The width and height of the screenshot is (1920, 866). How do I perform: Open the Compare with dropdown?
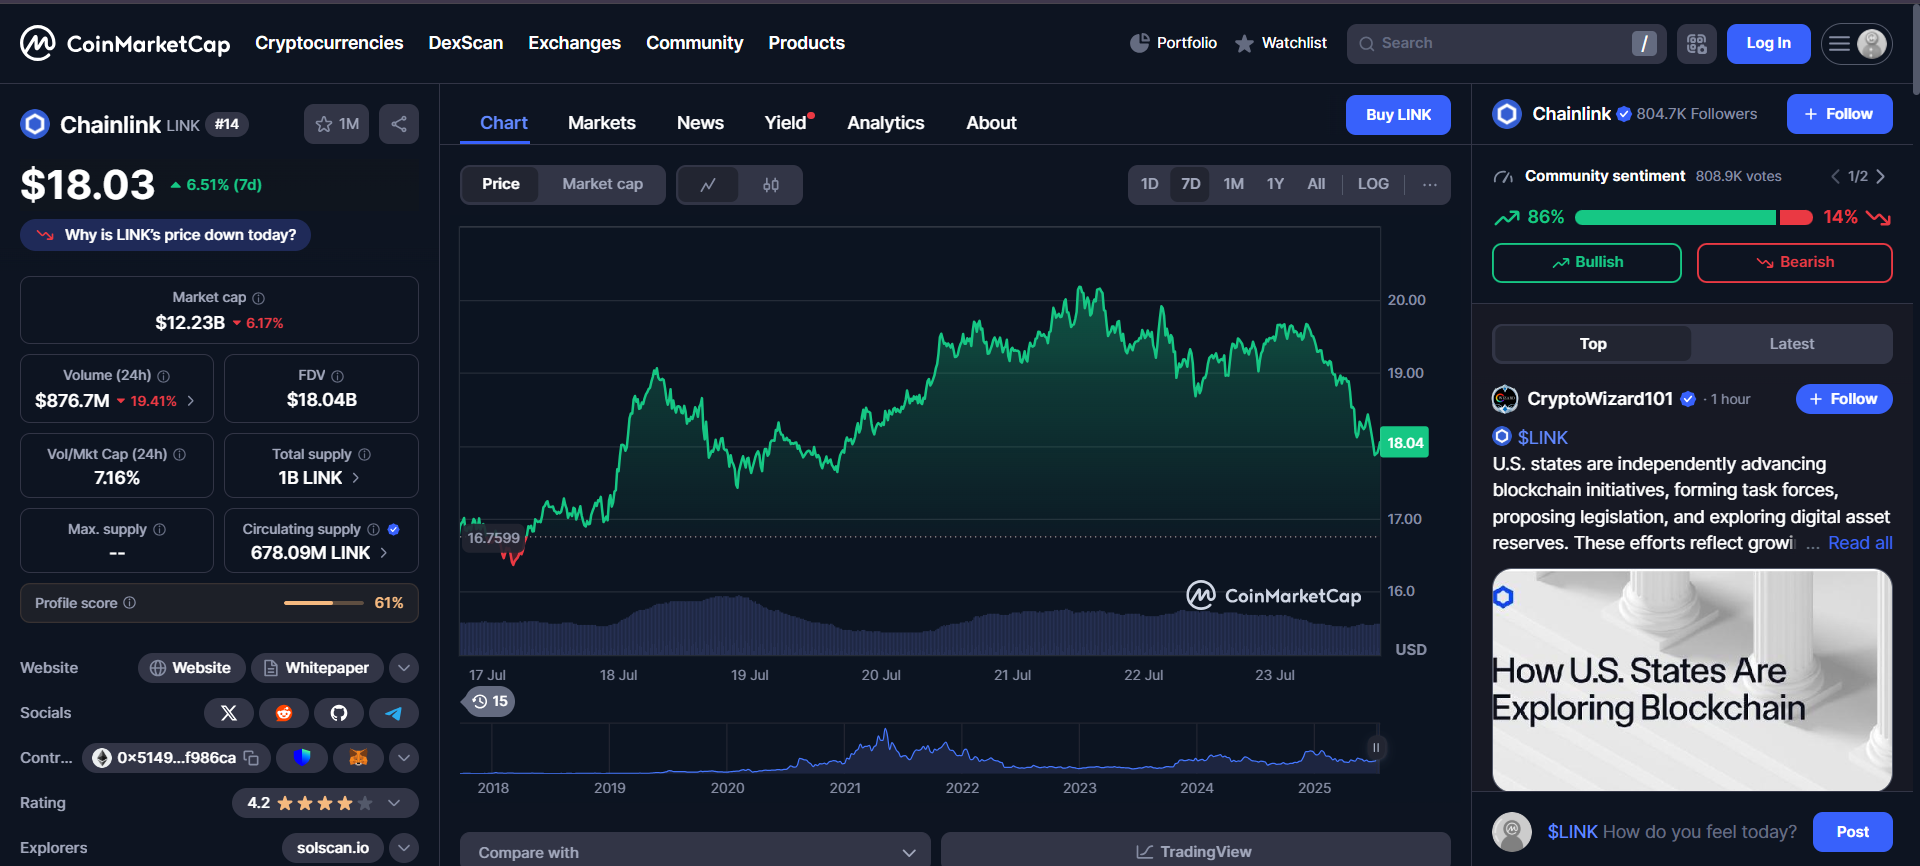pos(695,850)
